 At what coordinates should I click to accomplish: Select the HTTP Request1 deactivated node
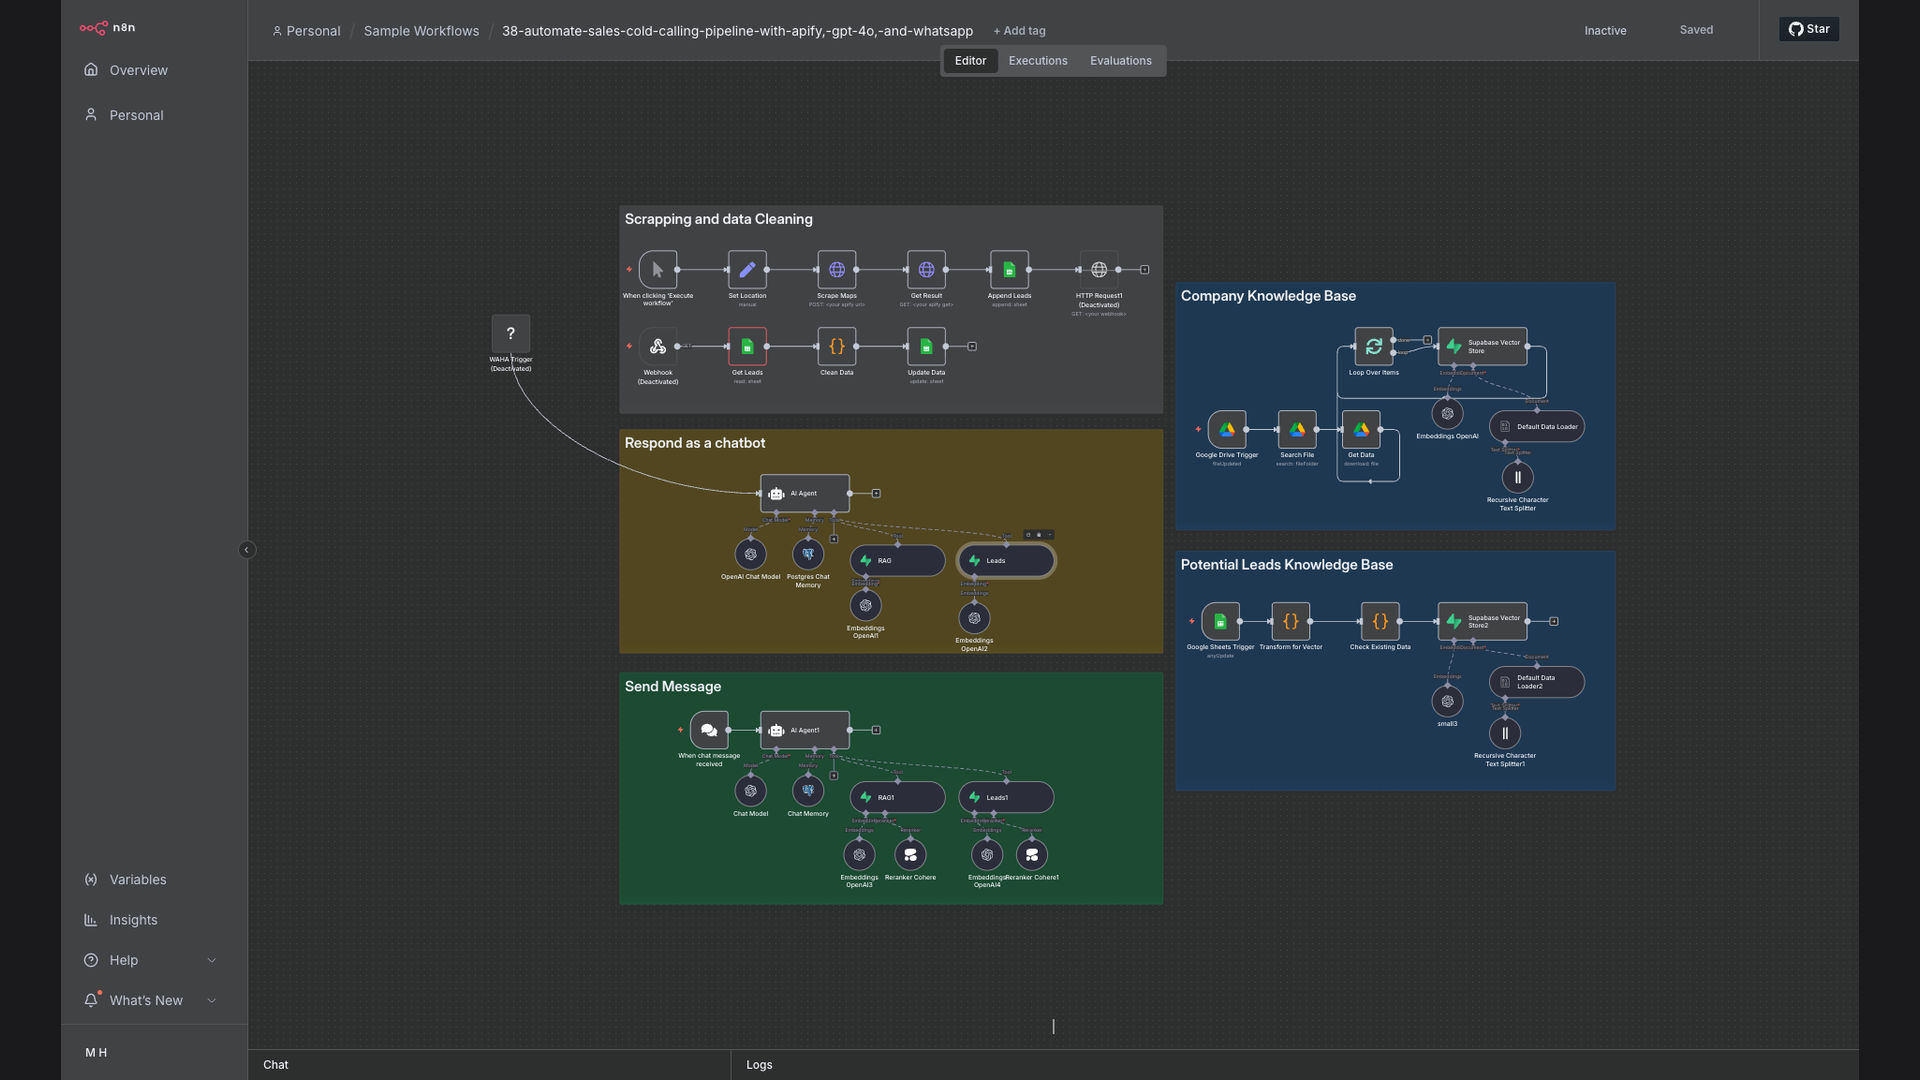pos(1099,270)
